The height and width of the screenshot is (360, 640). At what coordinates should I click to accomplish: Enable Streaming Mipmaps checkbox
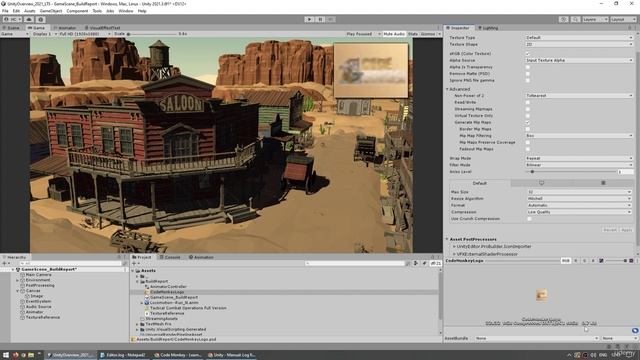coord(528,109)
